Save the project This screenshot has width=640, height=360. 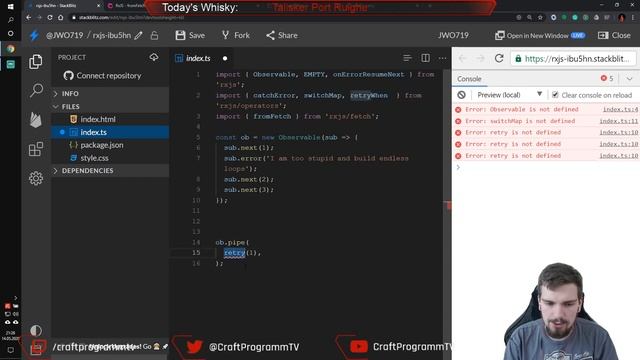[190, 36]
